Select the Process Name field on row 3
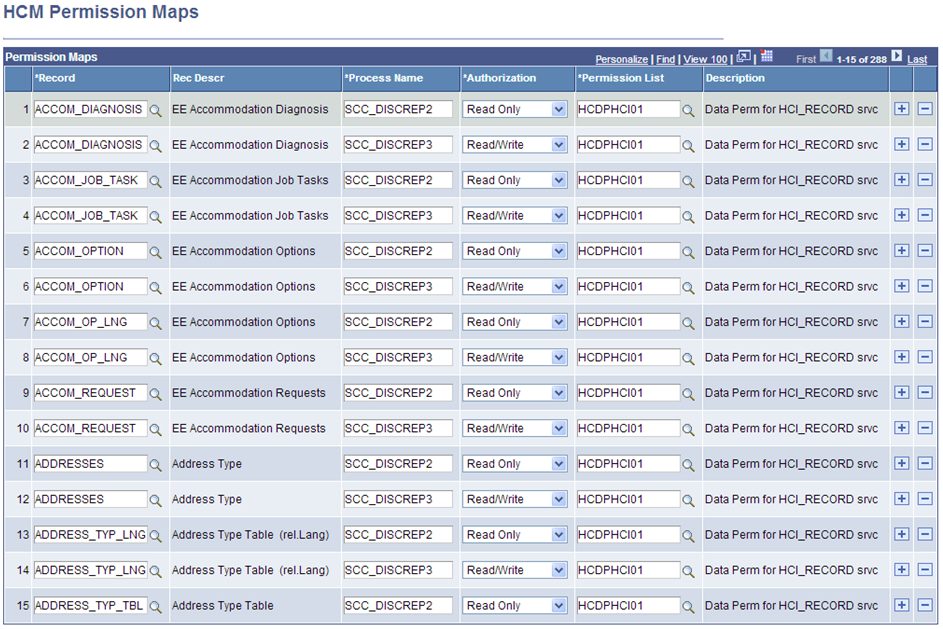Viewport: 943px width, 629px height. 398,180
